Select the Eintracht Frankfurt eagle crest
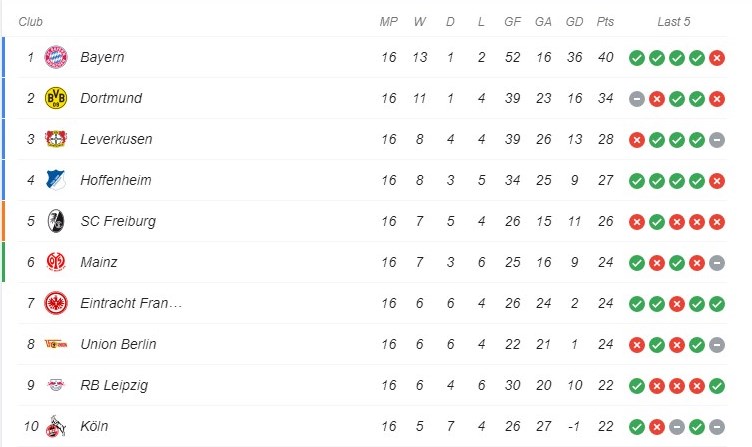 pos(56,303)
